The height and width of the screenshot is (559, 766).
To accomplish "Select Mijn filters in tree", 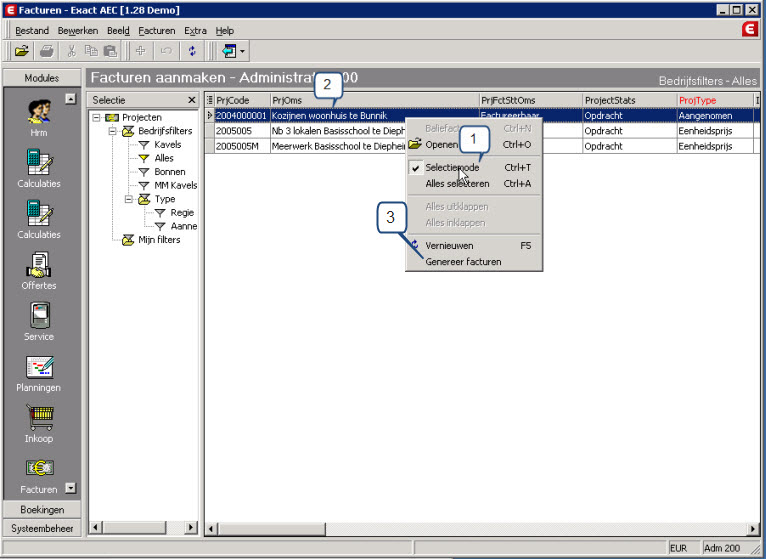I will [159, 240].
